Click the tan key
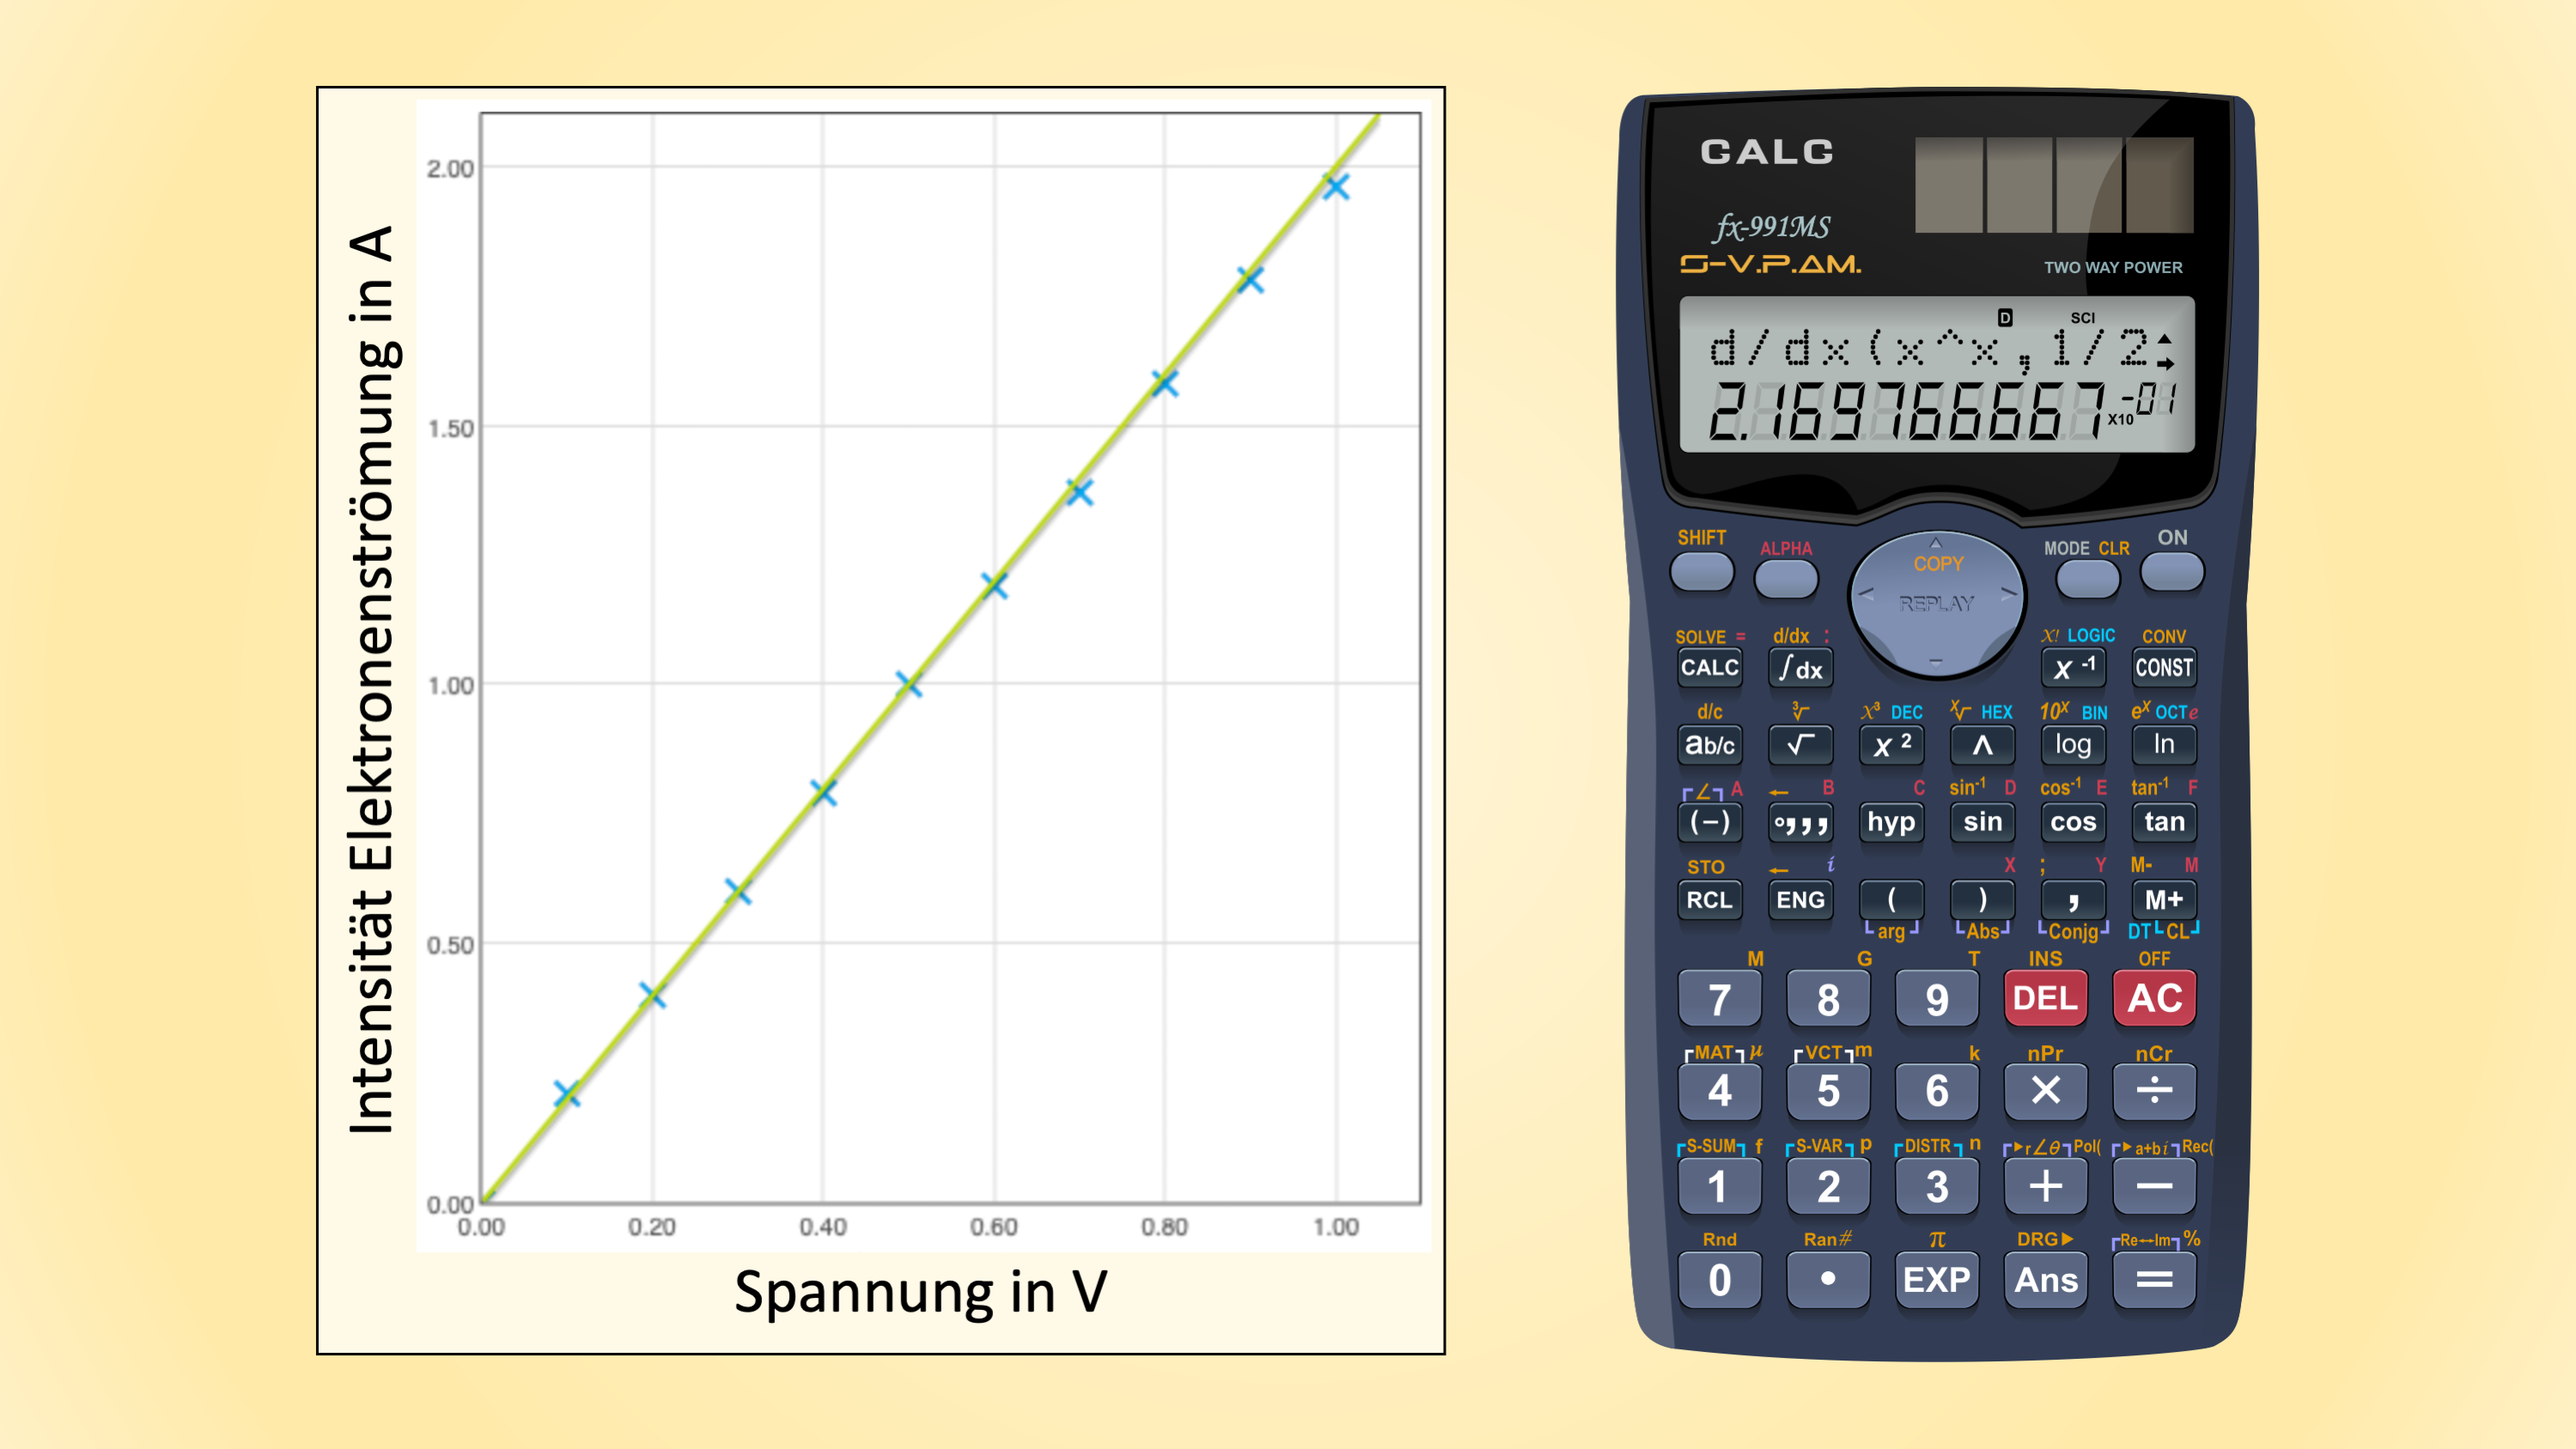2576x1449 pixels. tap(2164, 822)
